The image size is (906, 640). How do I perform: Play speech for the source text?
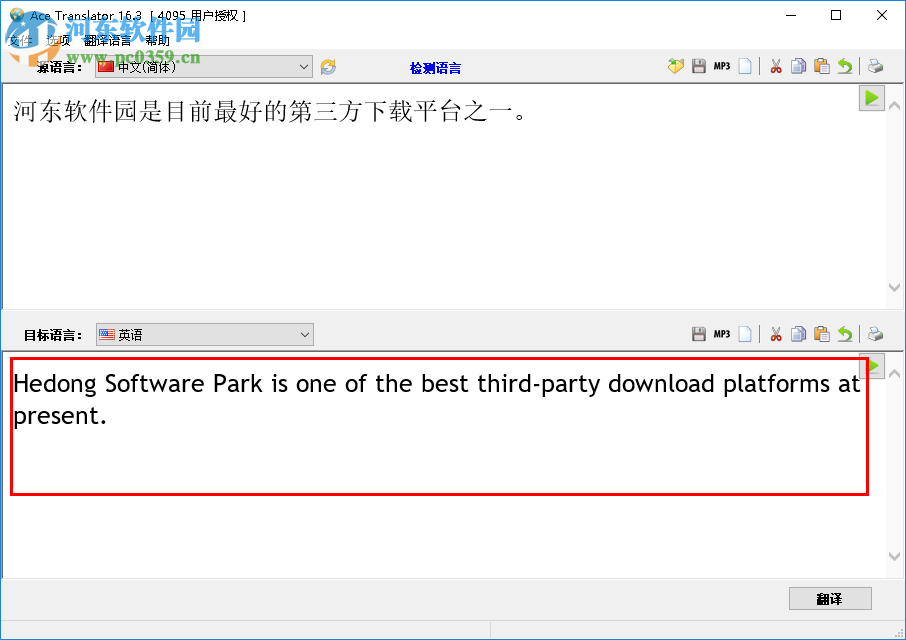(x=871, y=97)
